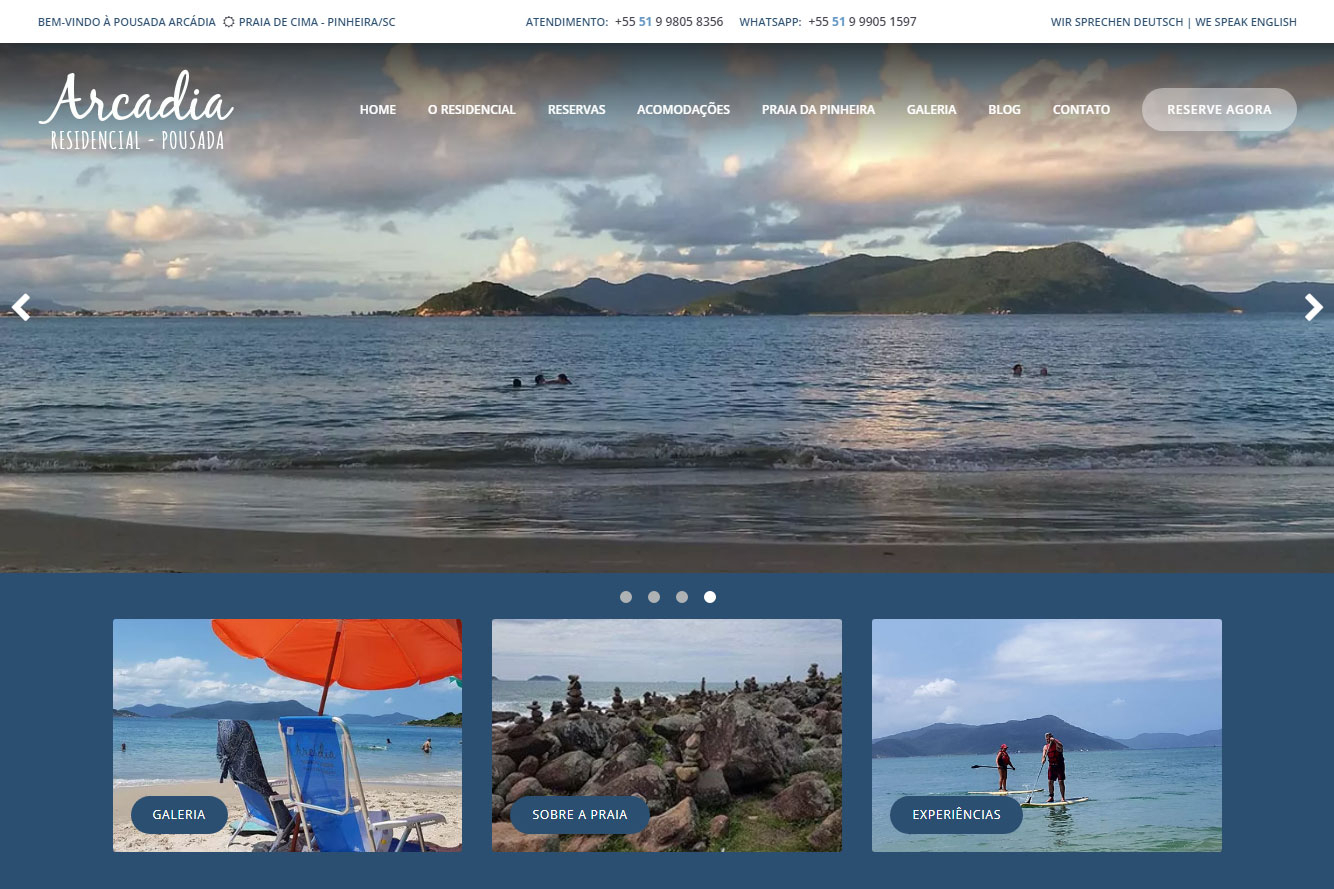Open the stacked rocks thumbnail image

point(667,735)
